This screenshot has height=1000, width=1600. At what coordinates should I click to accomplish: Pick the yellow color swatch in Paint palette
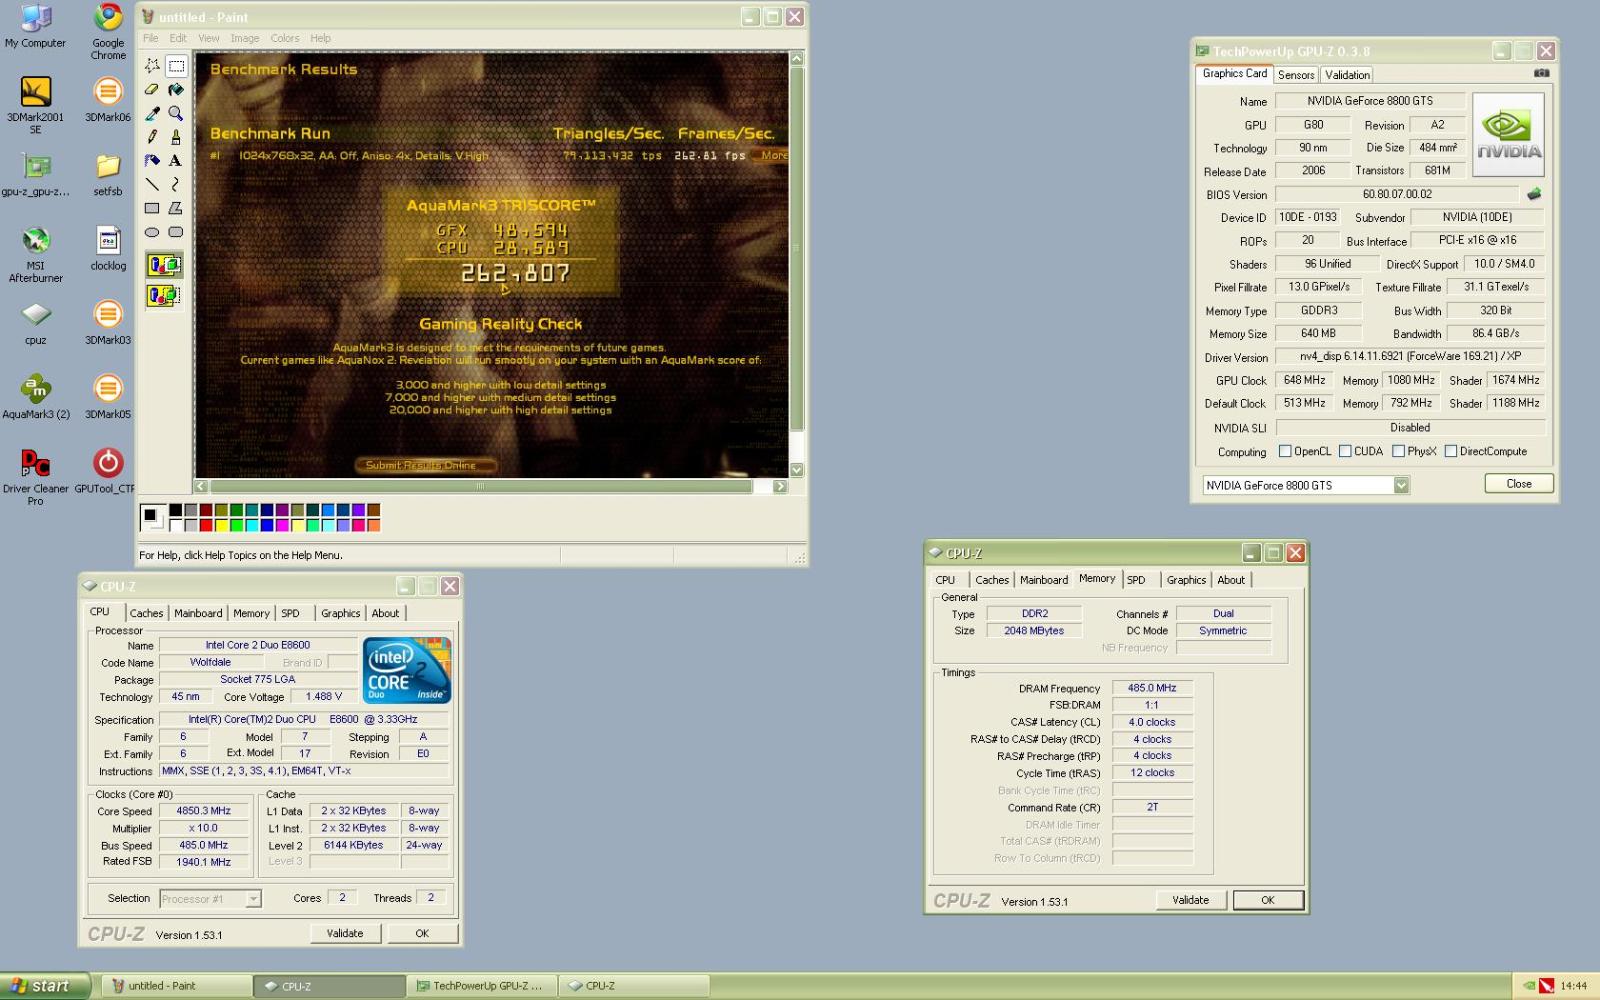tap(221, 525)
